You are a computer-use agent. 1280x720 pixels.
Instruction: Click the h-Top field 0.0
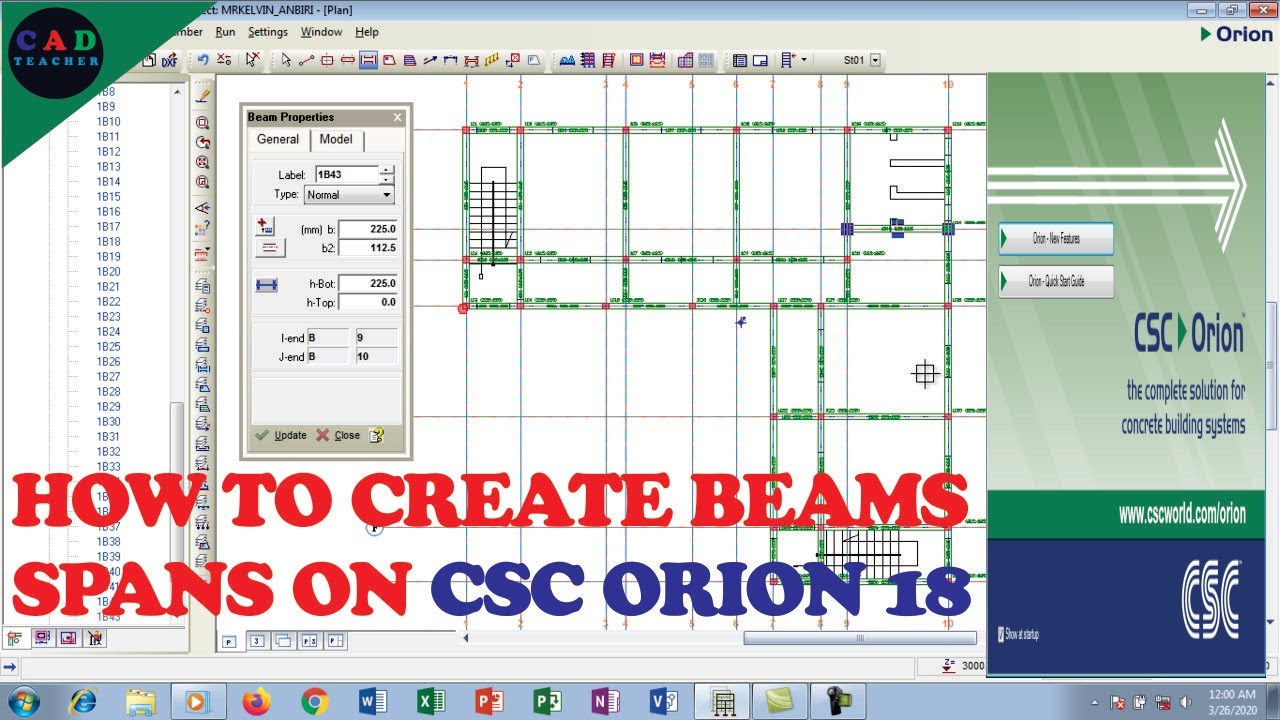368,301
